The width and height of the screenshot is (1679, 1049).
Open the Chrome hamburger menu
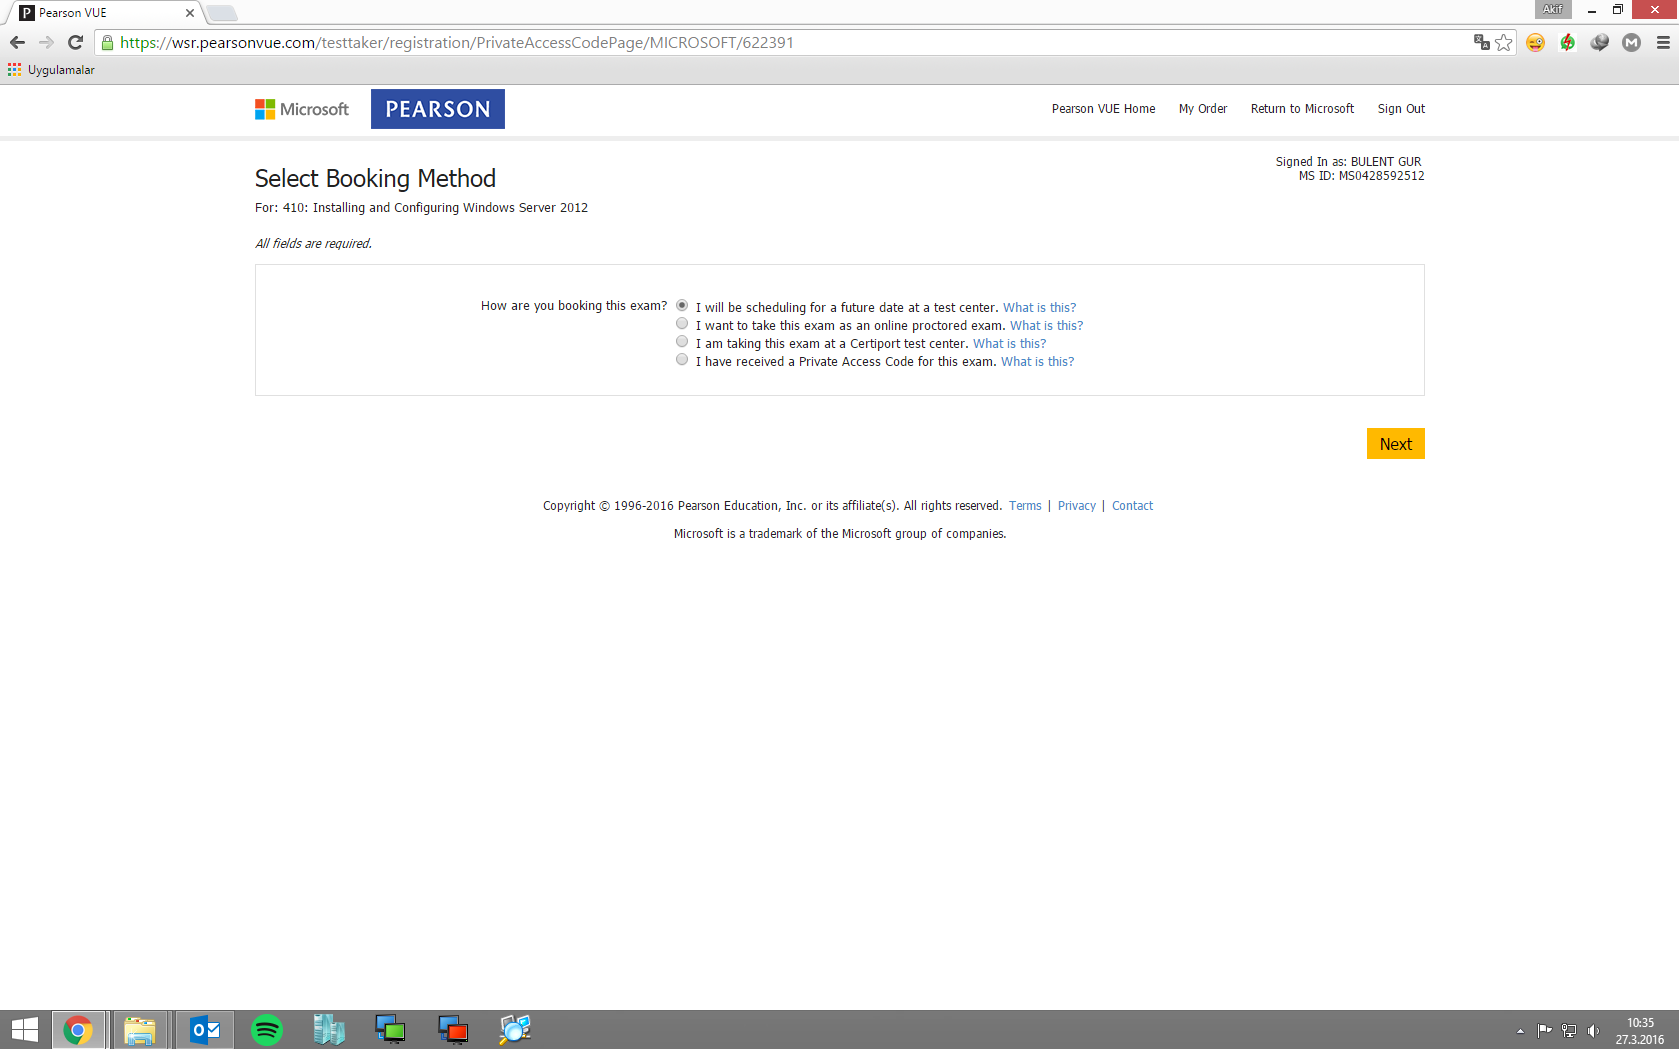point(1664,42)
